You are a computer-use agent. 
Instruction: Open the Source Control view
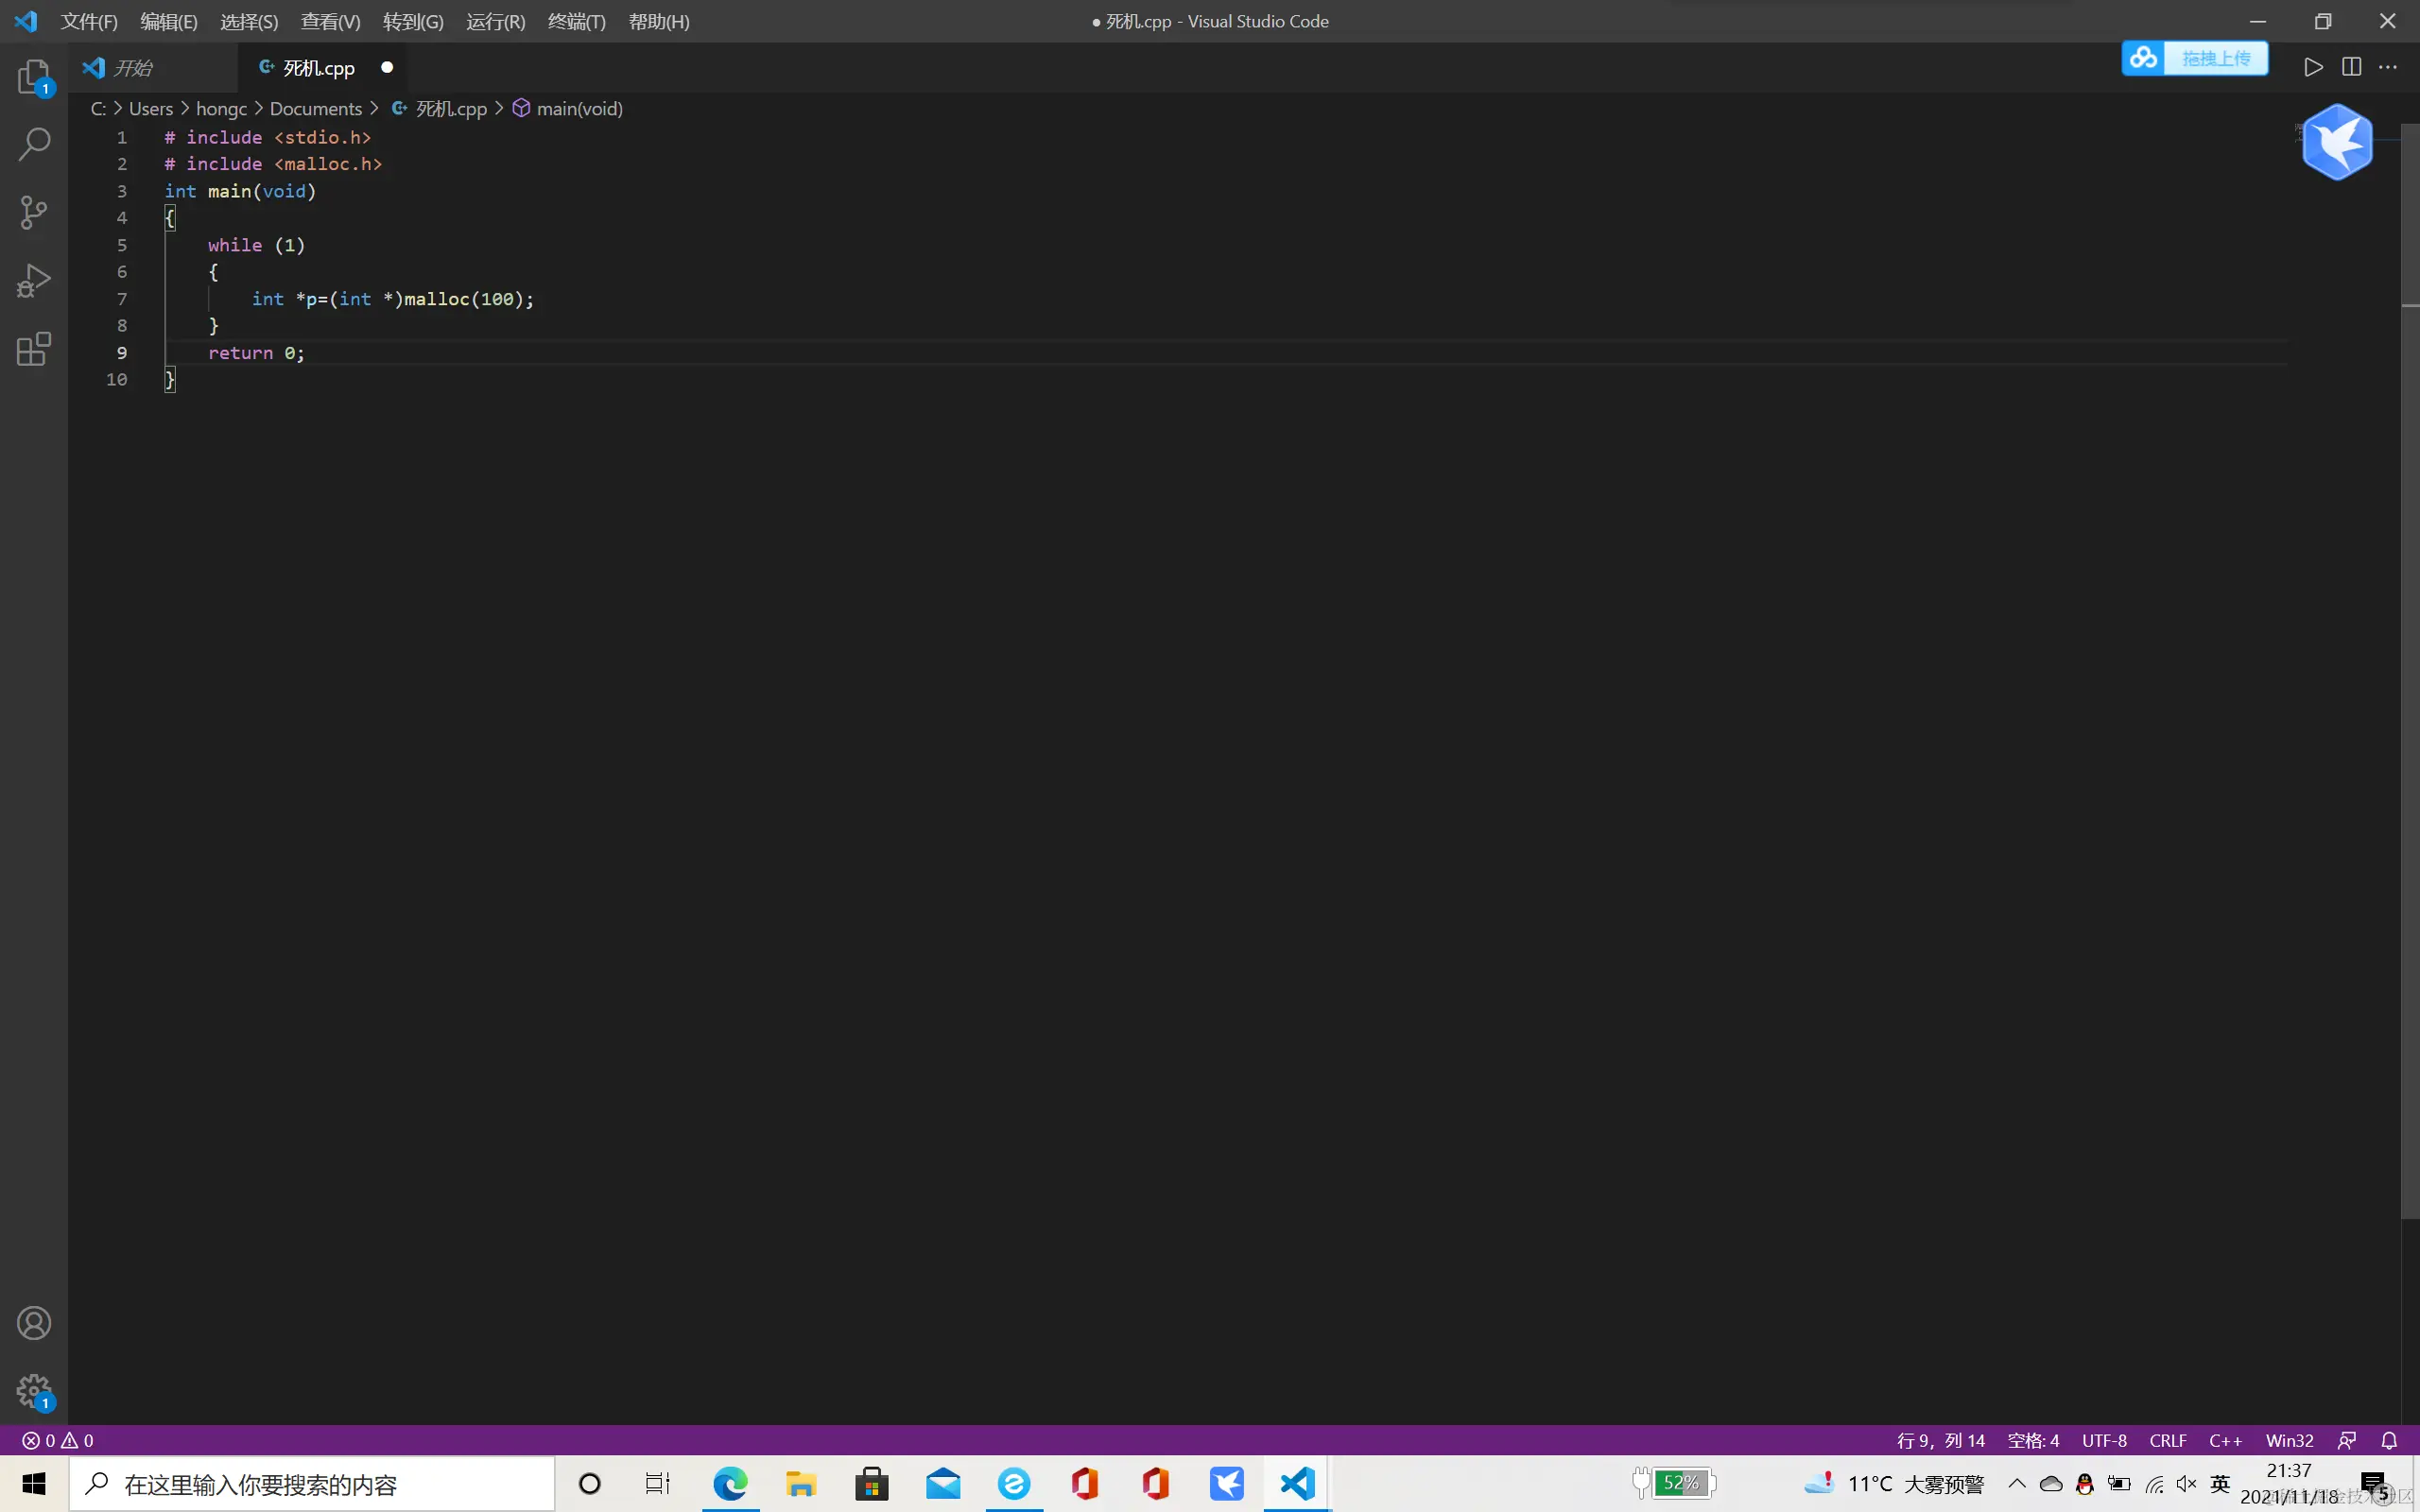coord(33,212)
